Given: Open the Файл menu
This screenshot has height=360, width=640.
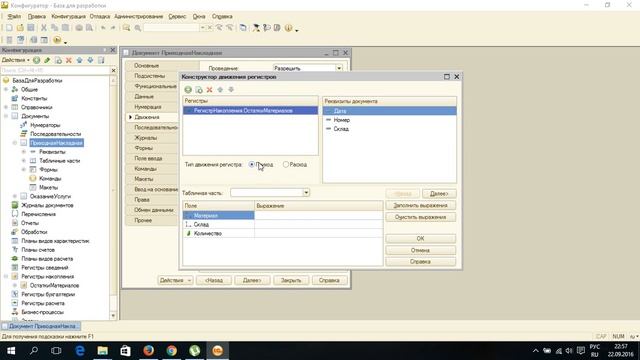Looking at the screenshot, I should [14, 16].
